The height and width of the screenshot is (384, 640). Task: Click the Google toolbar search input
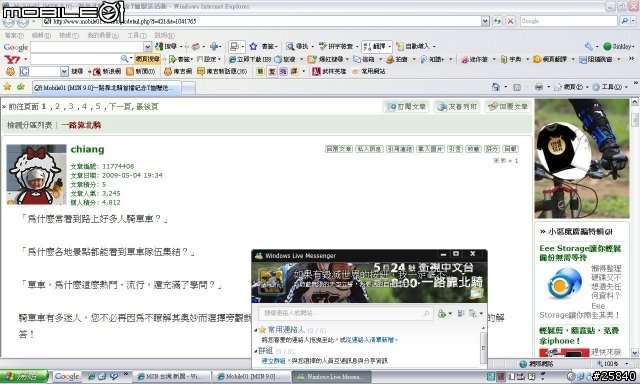[87, 47]
